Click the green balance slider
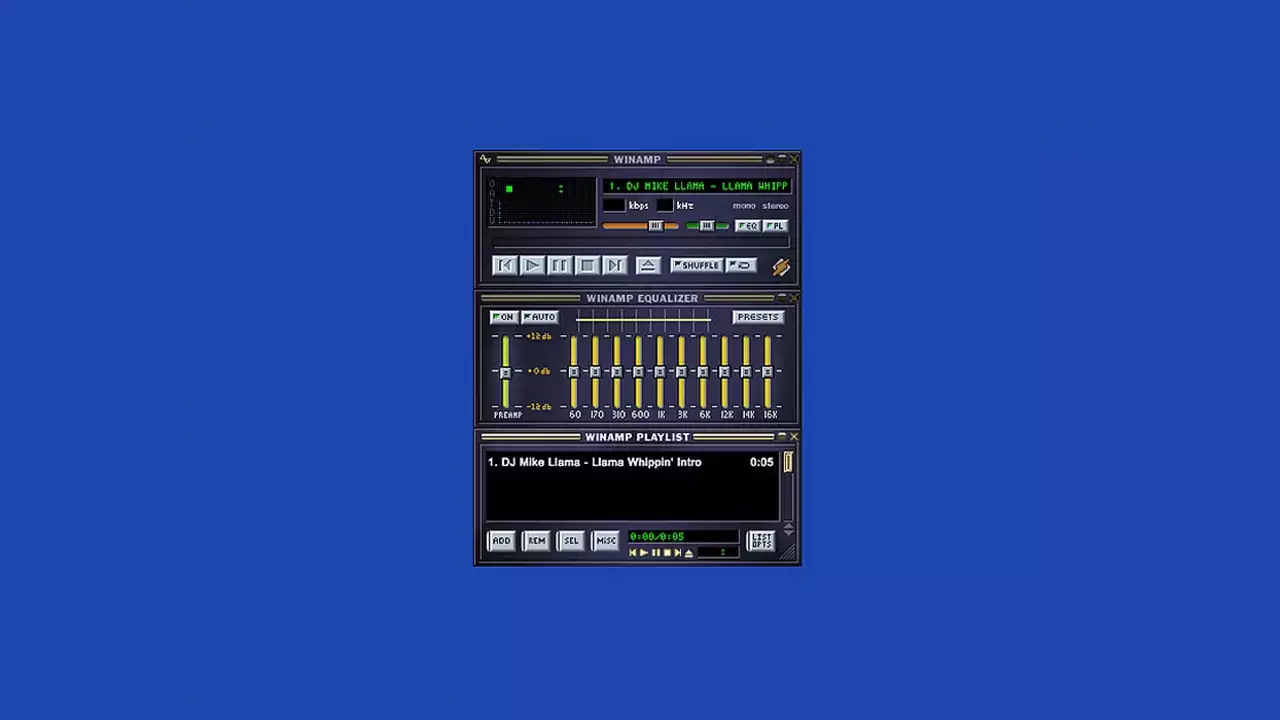The image size is (1280, 720). (x=707, y=226)
